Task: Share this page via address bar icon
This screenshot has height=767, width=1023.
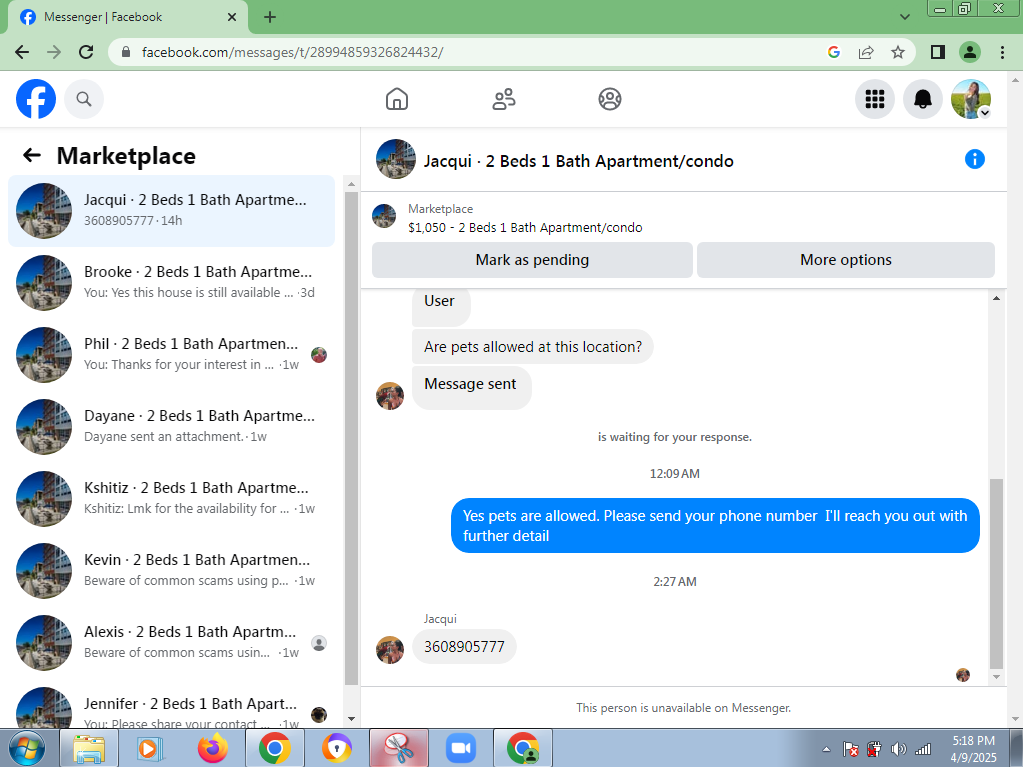Action: (x=866, y=52)
